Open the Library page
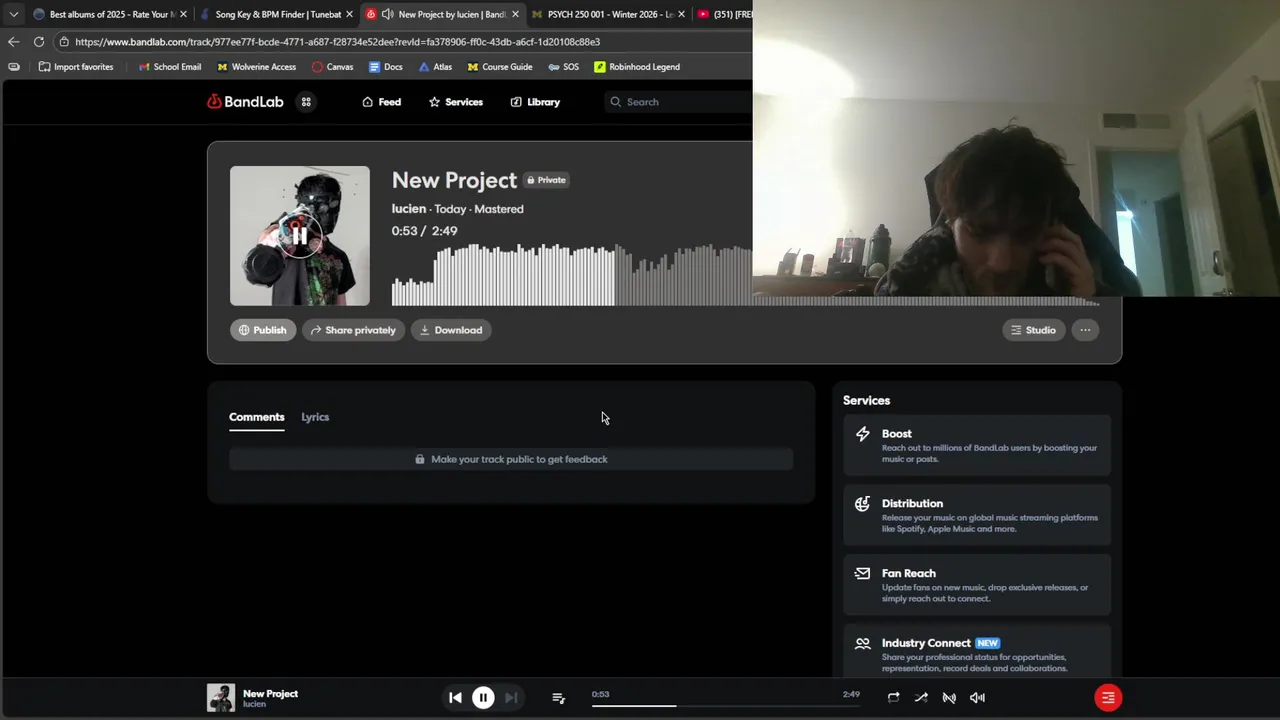The image size is (1280, 720). pos(535,102)
